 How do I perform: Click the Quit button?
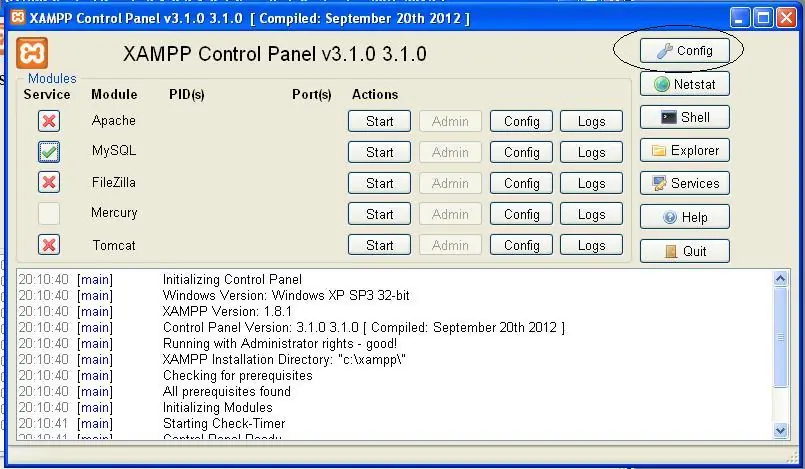pos(684,251)
